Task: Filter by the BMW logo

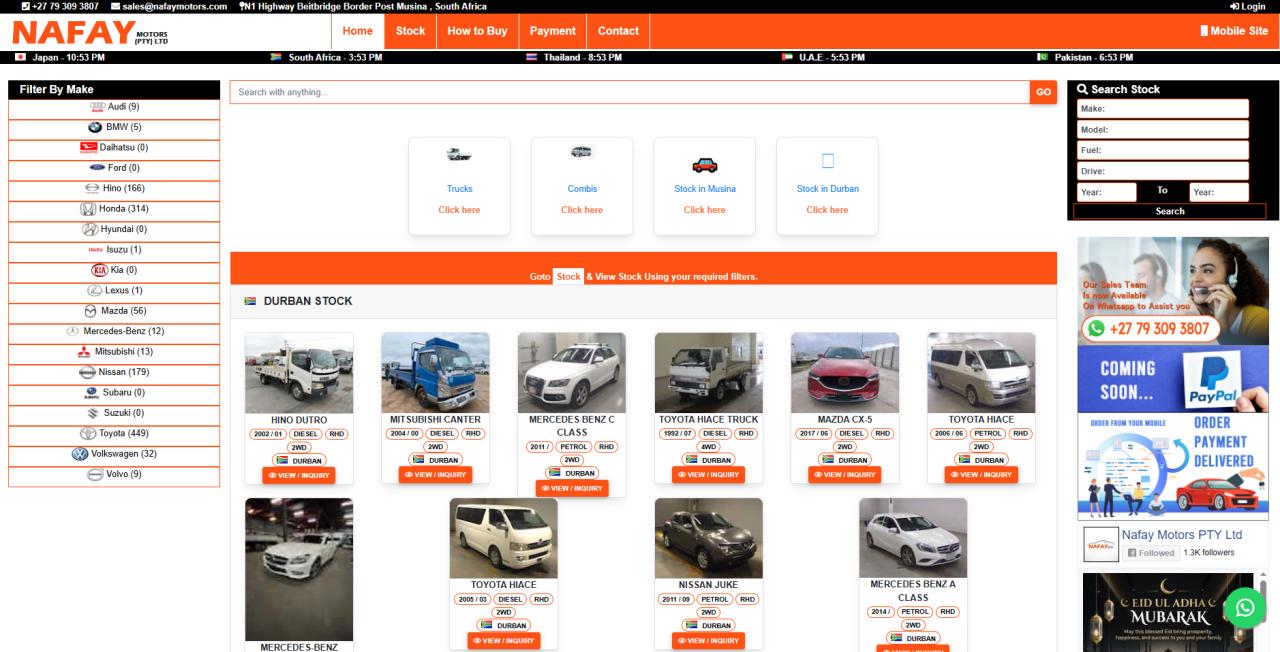Action: [x=95, y=127]
